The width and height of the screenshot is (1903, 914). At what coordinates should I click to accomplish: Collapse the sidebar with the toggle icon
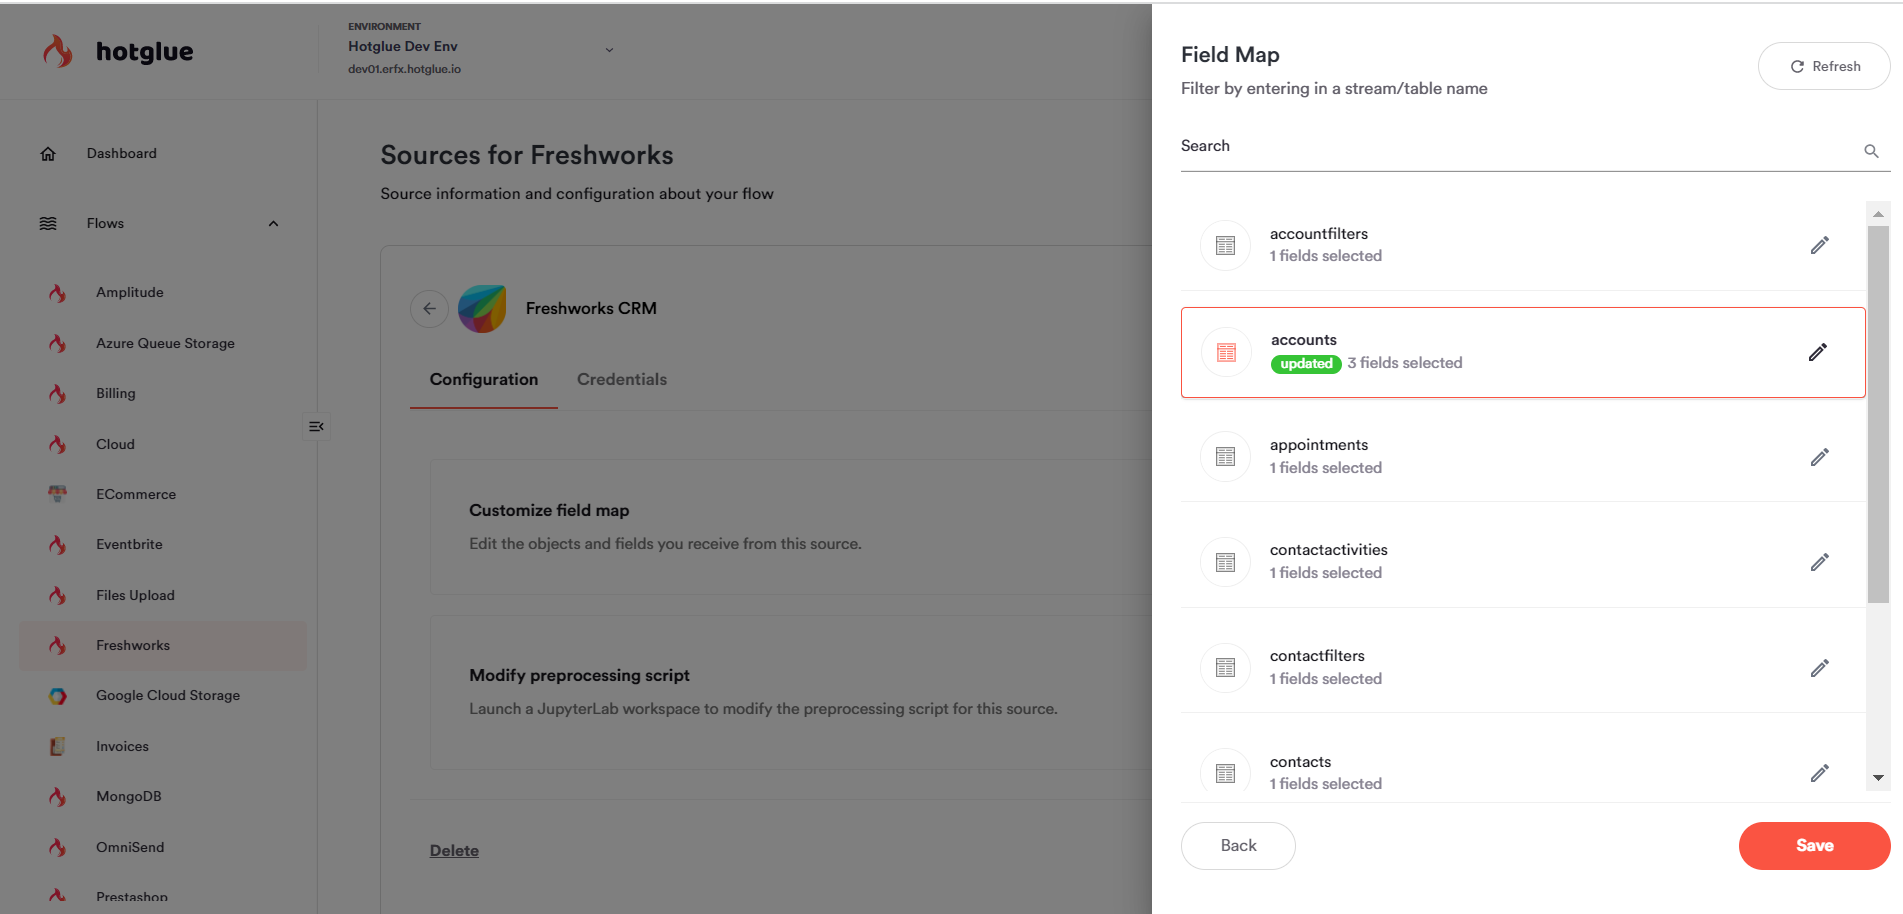coord(316,427)
